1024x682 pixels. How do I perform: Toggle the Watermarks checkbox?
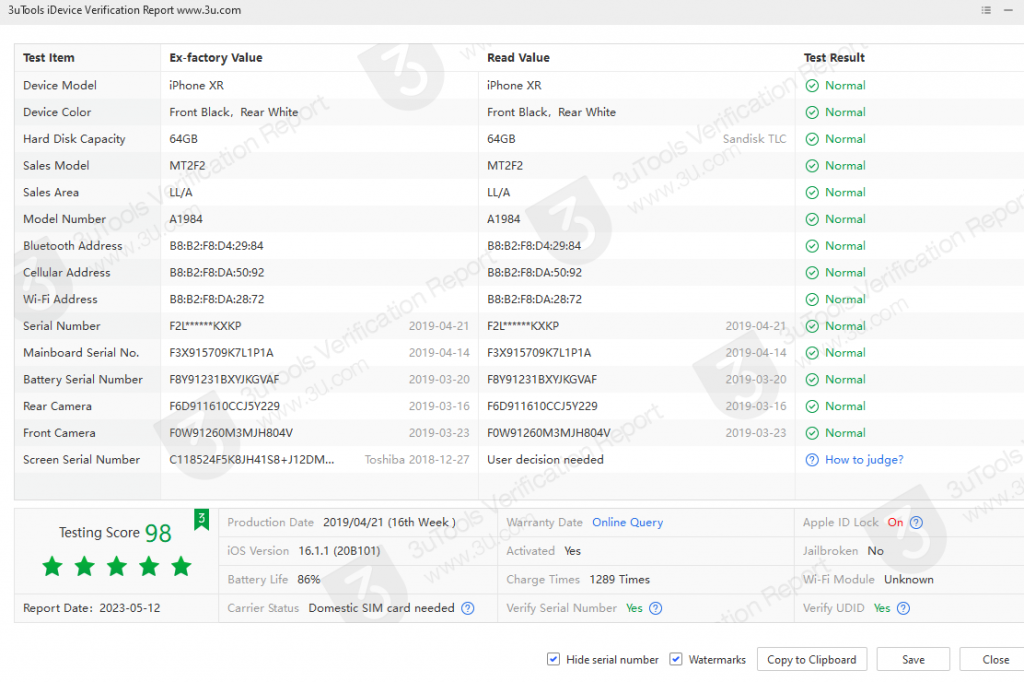(x=676, y=659)
